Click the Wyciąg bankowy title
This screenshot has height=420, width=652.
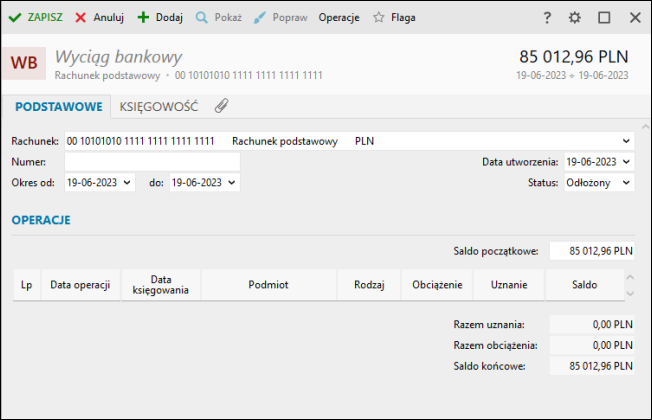(119, 57)
